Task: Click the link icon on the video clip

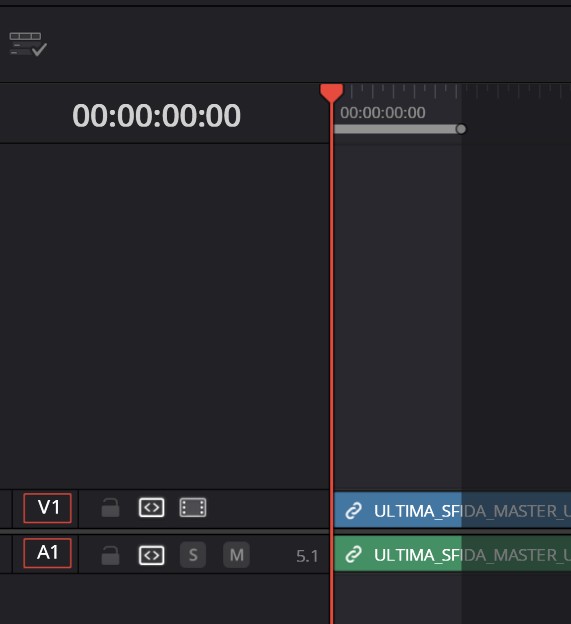Action: [x=353, y=511]
